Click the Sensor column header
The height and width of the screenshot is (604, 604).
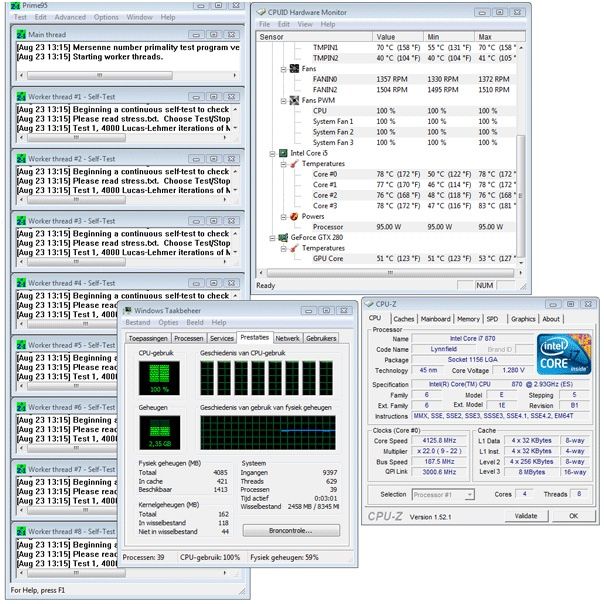[314, 37]
